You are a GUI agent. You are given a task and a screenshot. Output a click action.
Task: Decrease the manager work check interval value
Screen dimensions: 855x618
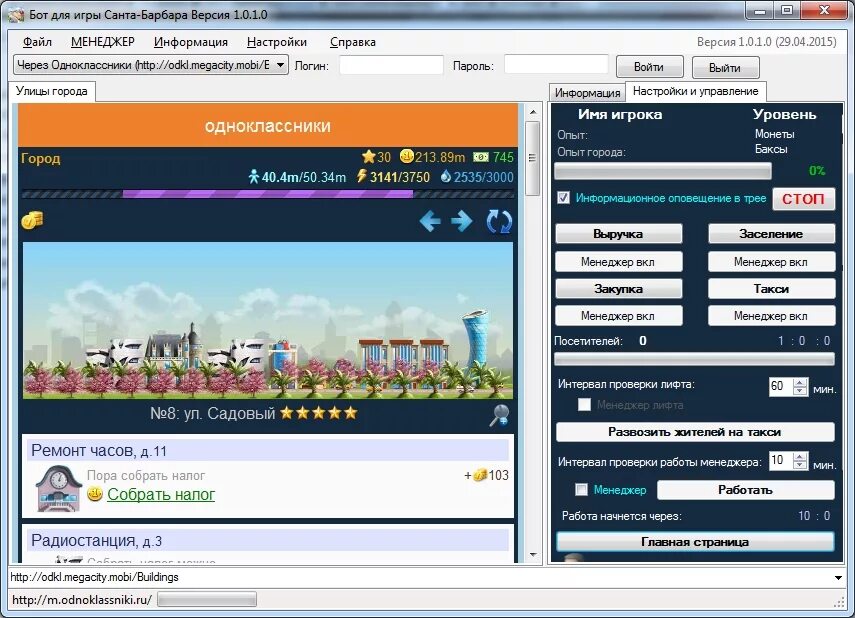pyautogui.click(x=800, y=465)
